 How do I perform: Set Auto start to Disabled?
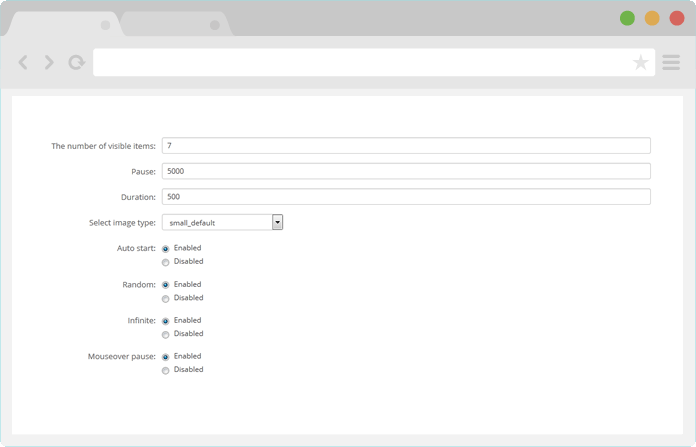tap(166, 262)
